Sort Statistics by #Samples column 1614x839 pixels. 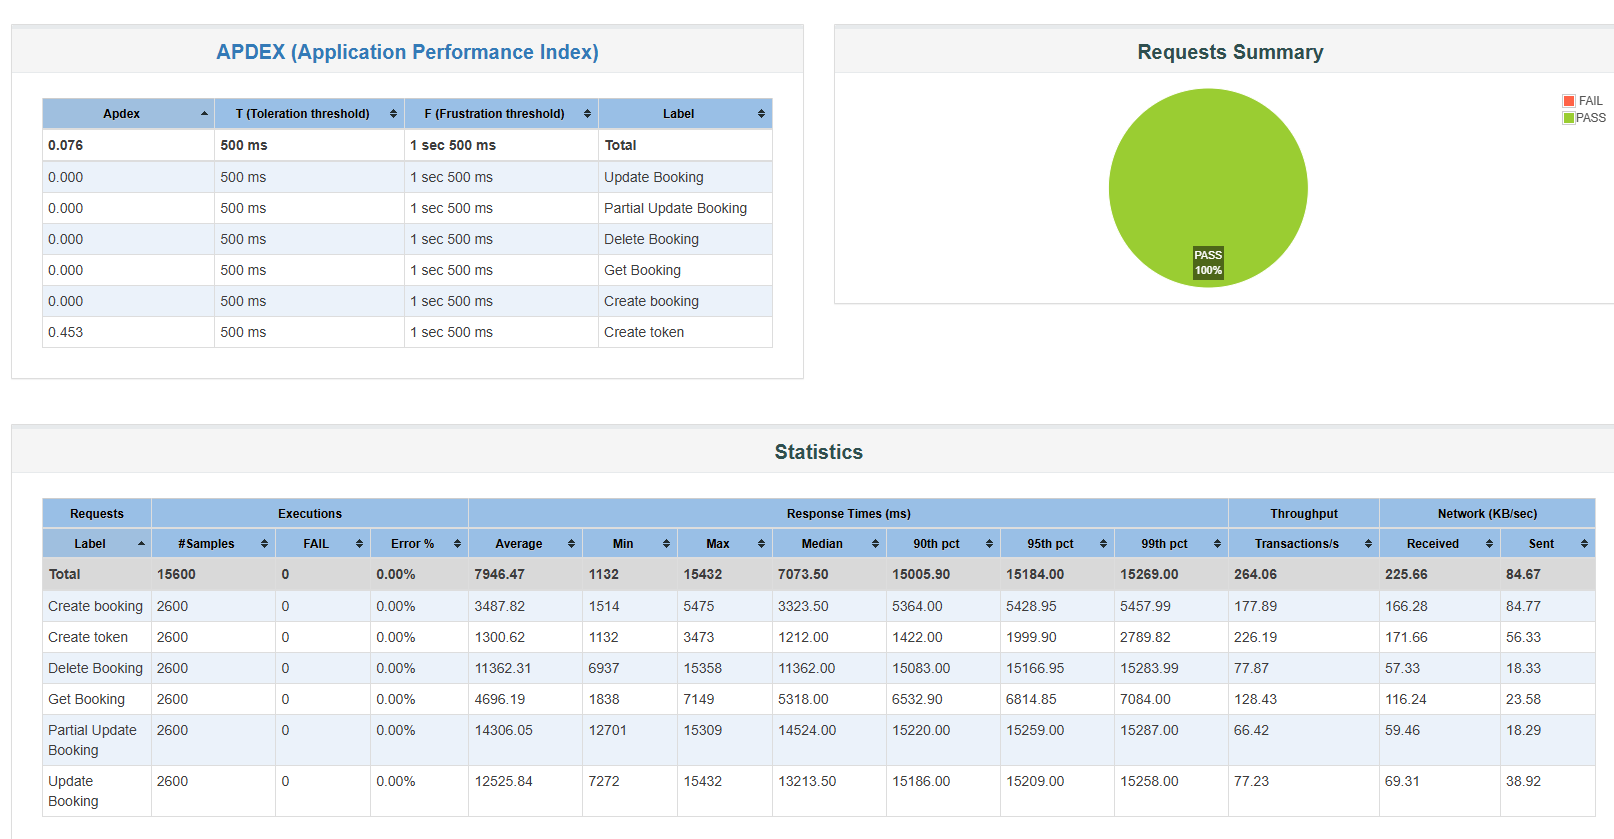point(213,544)
